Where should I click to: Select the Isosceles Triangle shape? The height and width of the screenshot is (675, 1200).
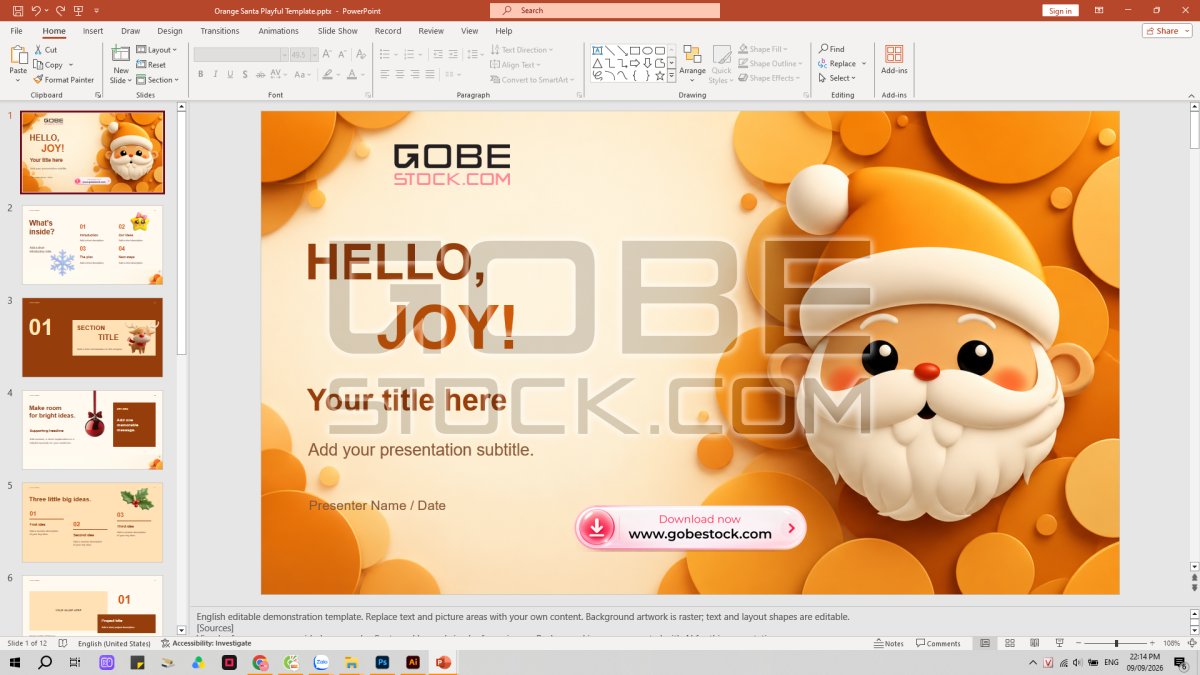coord(597,62)
